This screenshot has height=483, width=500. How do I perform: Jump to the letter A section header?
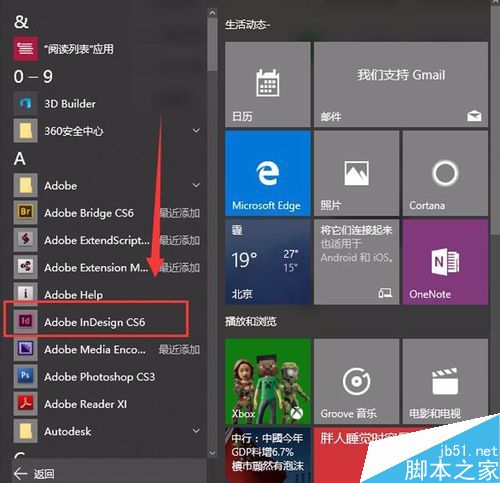point(20,159)
